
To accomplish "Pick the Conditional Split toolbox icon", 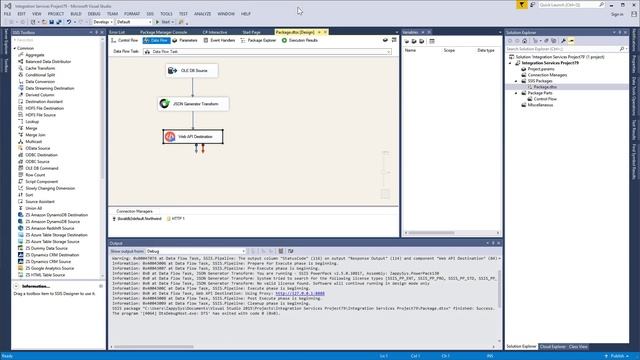I will tap(20, 75).
